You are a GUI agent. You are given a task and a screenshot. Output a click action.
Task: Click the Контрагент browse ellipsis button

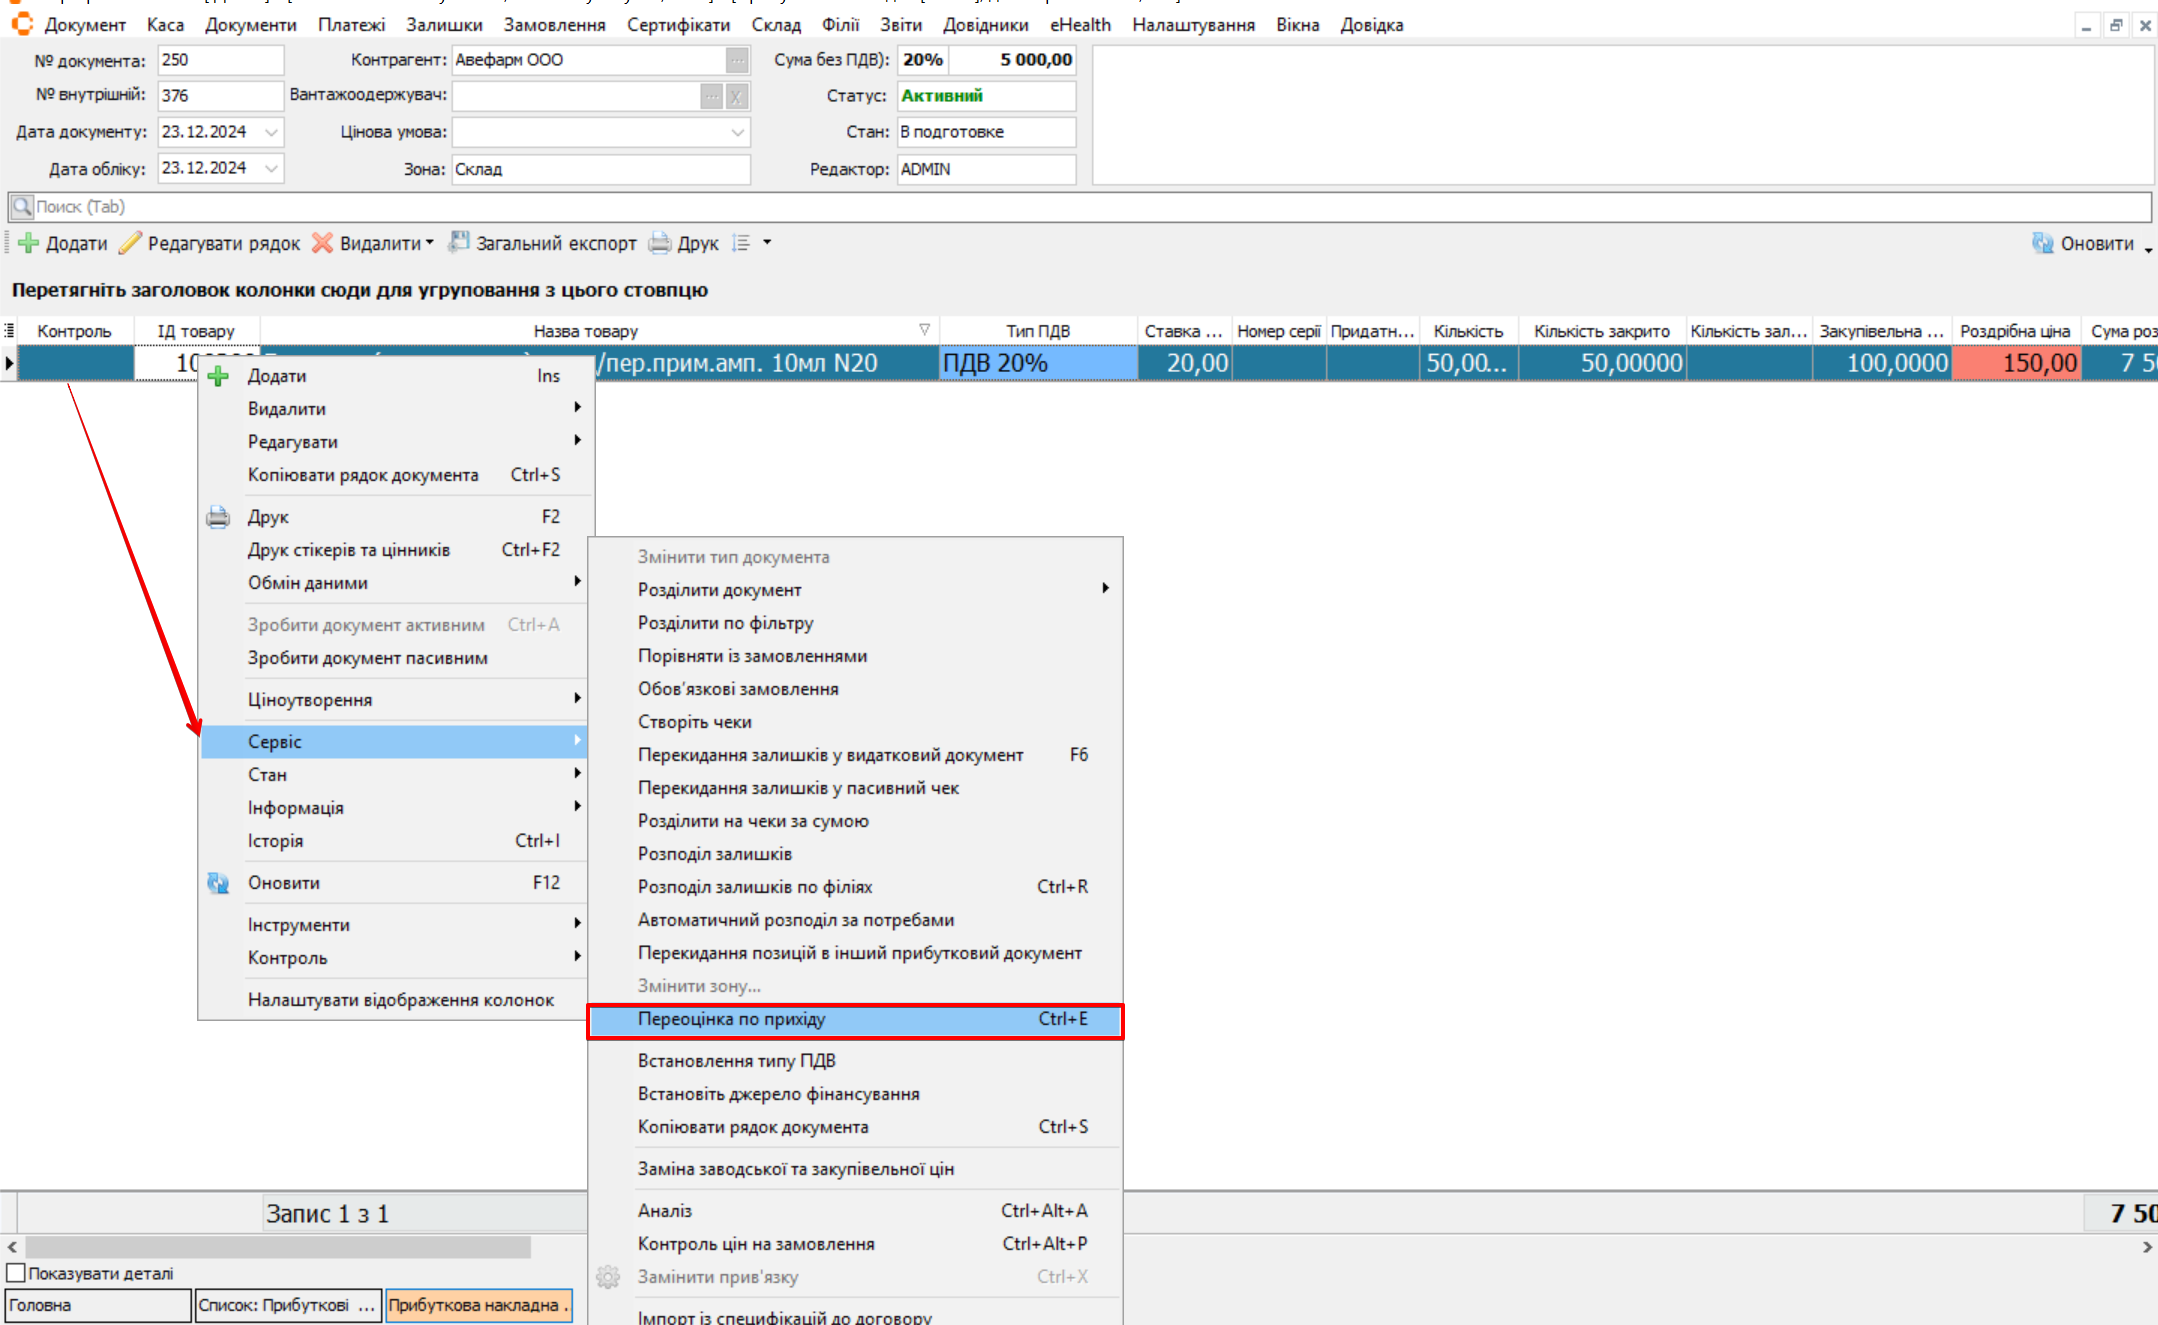click(x=737, y=60)
